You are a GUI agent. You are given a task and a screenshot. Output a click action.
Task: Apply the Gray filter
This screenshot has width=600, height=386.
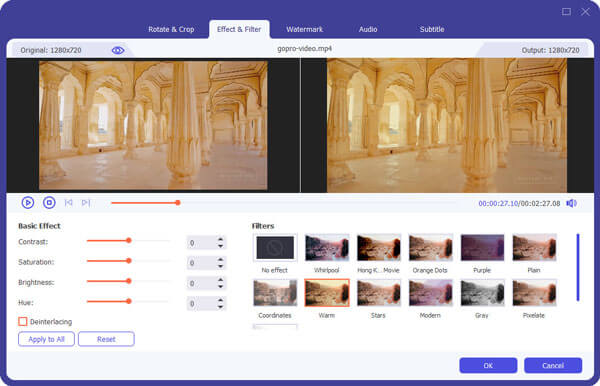482,293
